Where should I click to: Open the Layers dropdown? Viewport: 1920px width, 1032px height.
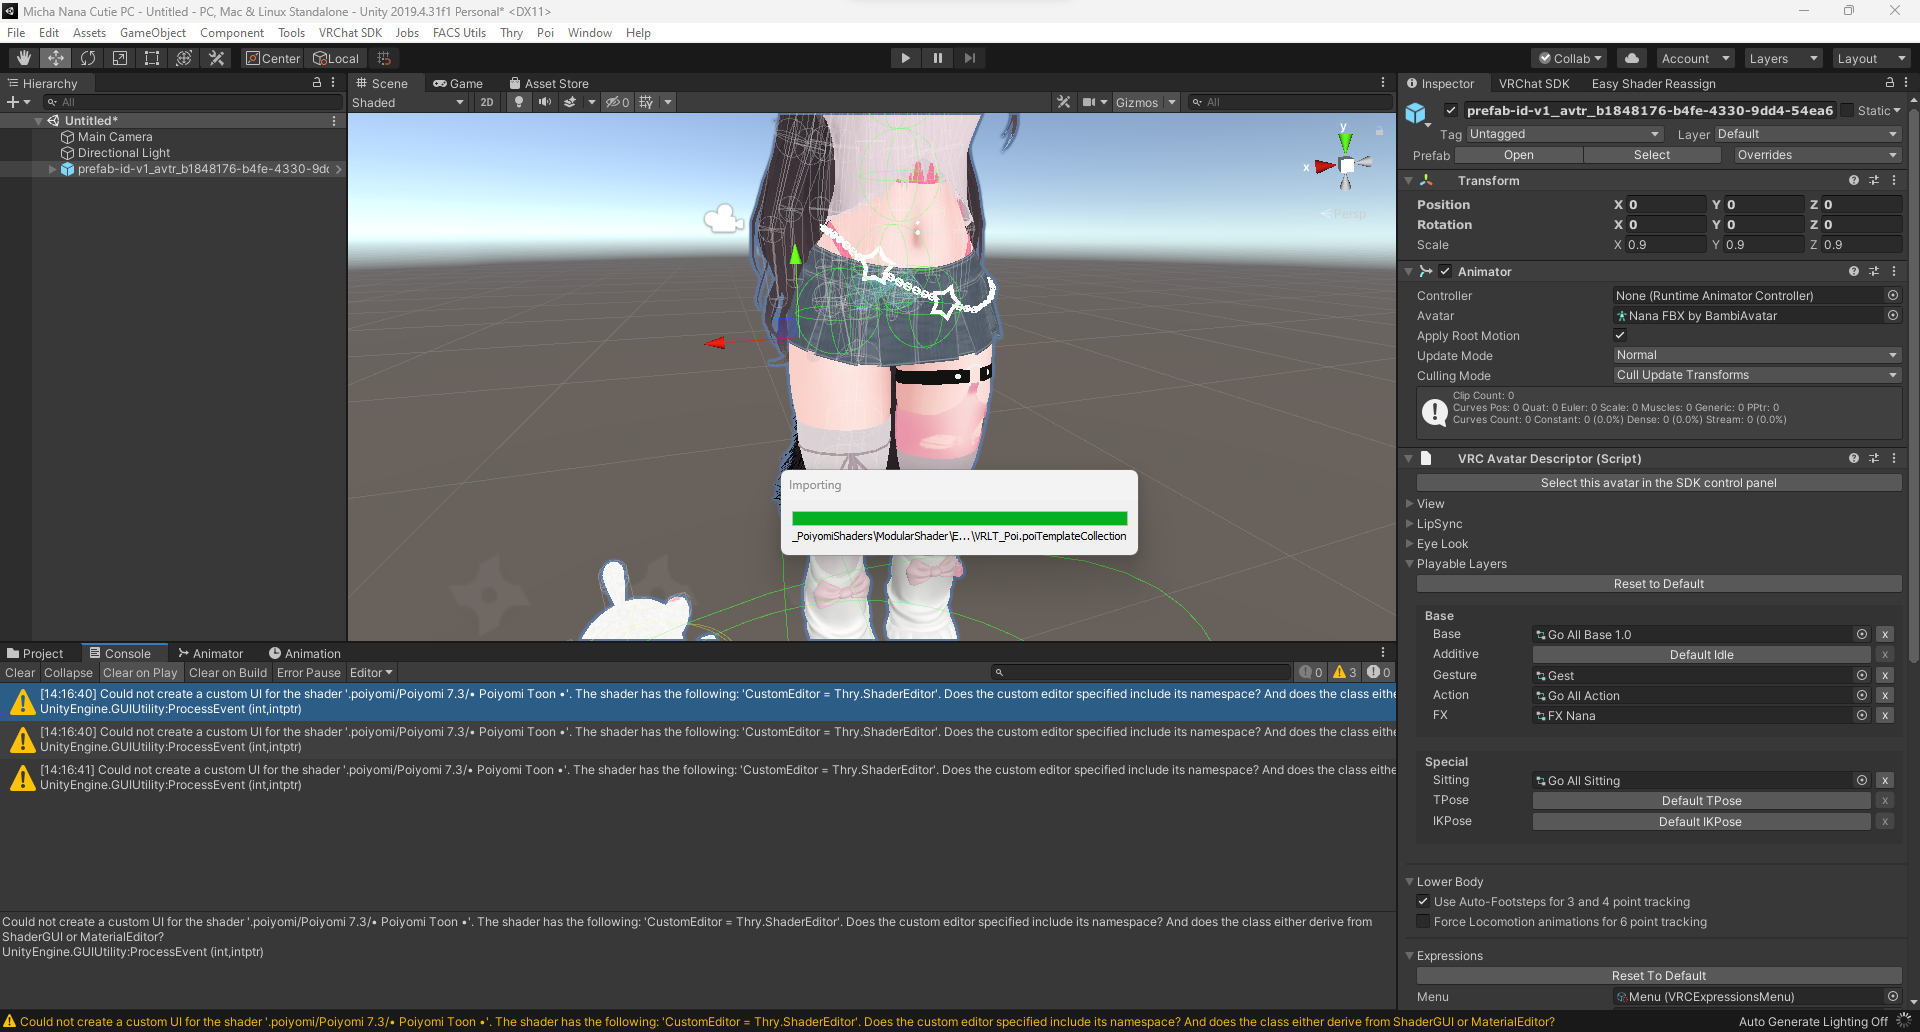pyautogui.click(x=1783, y=58)
